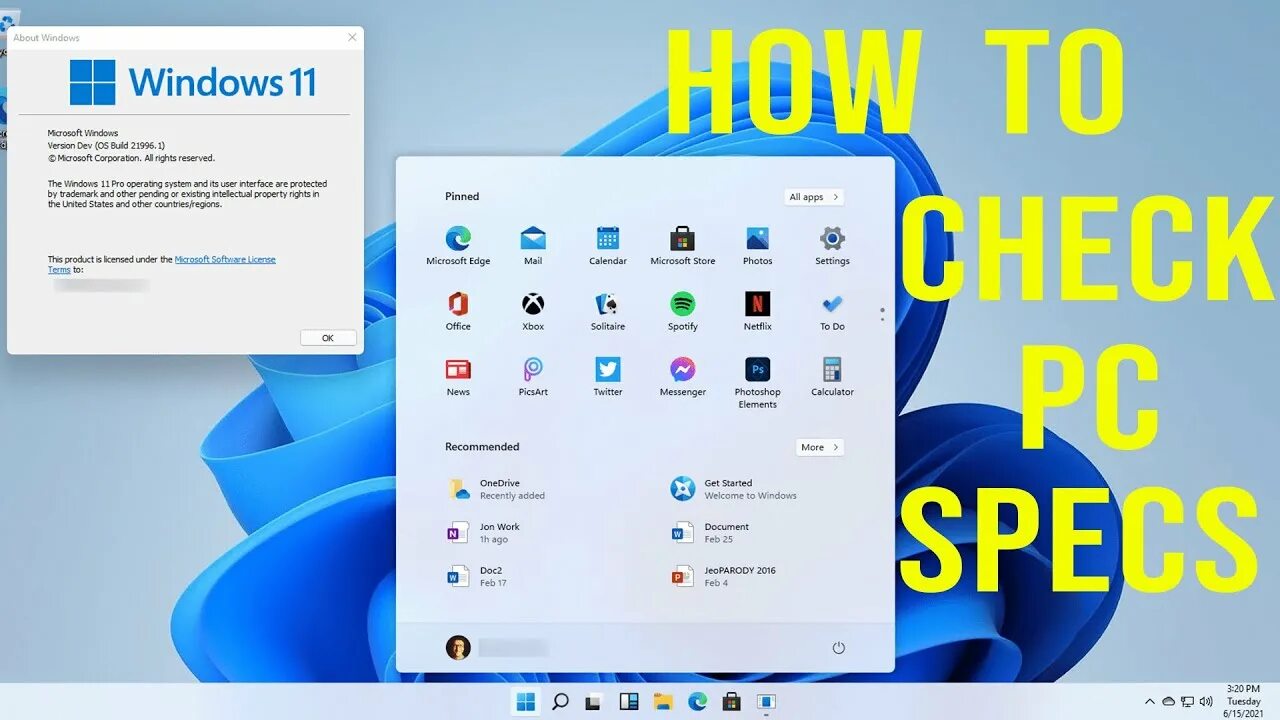The height and width of the screenshot is (720, 1280).
Task: Open Search from the taskbar
Action: click(x=560, y=702)
